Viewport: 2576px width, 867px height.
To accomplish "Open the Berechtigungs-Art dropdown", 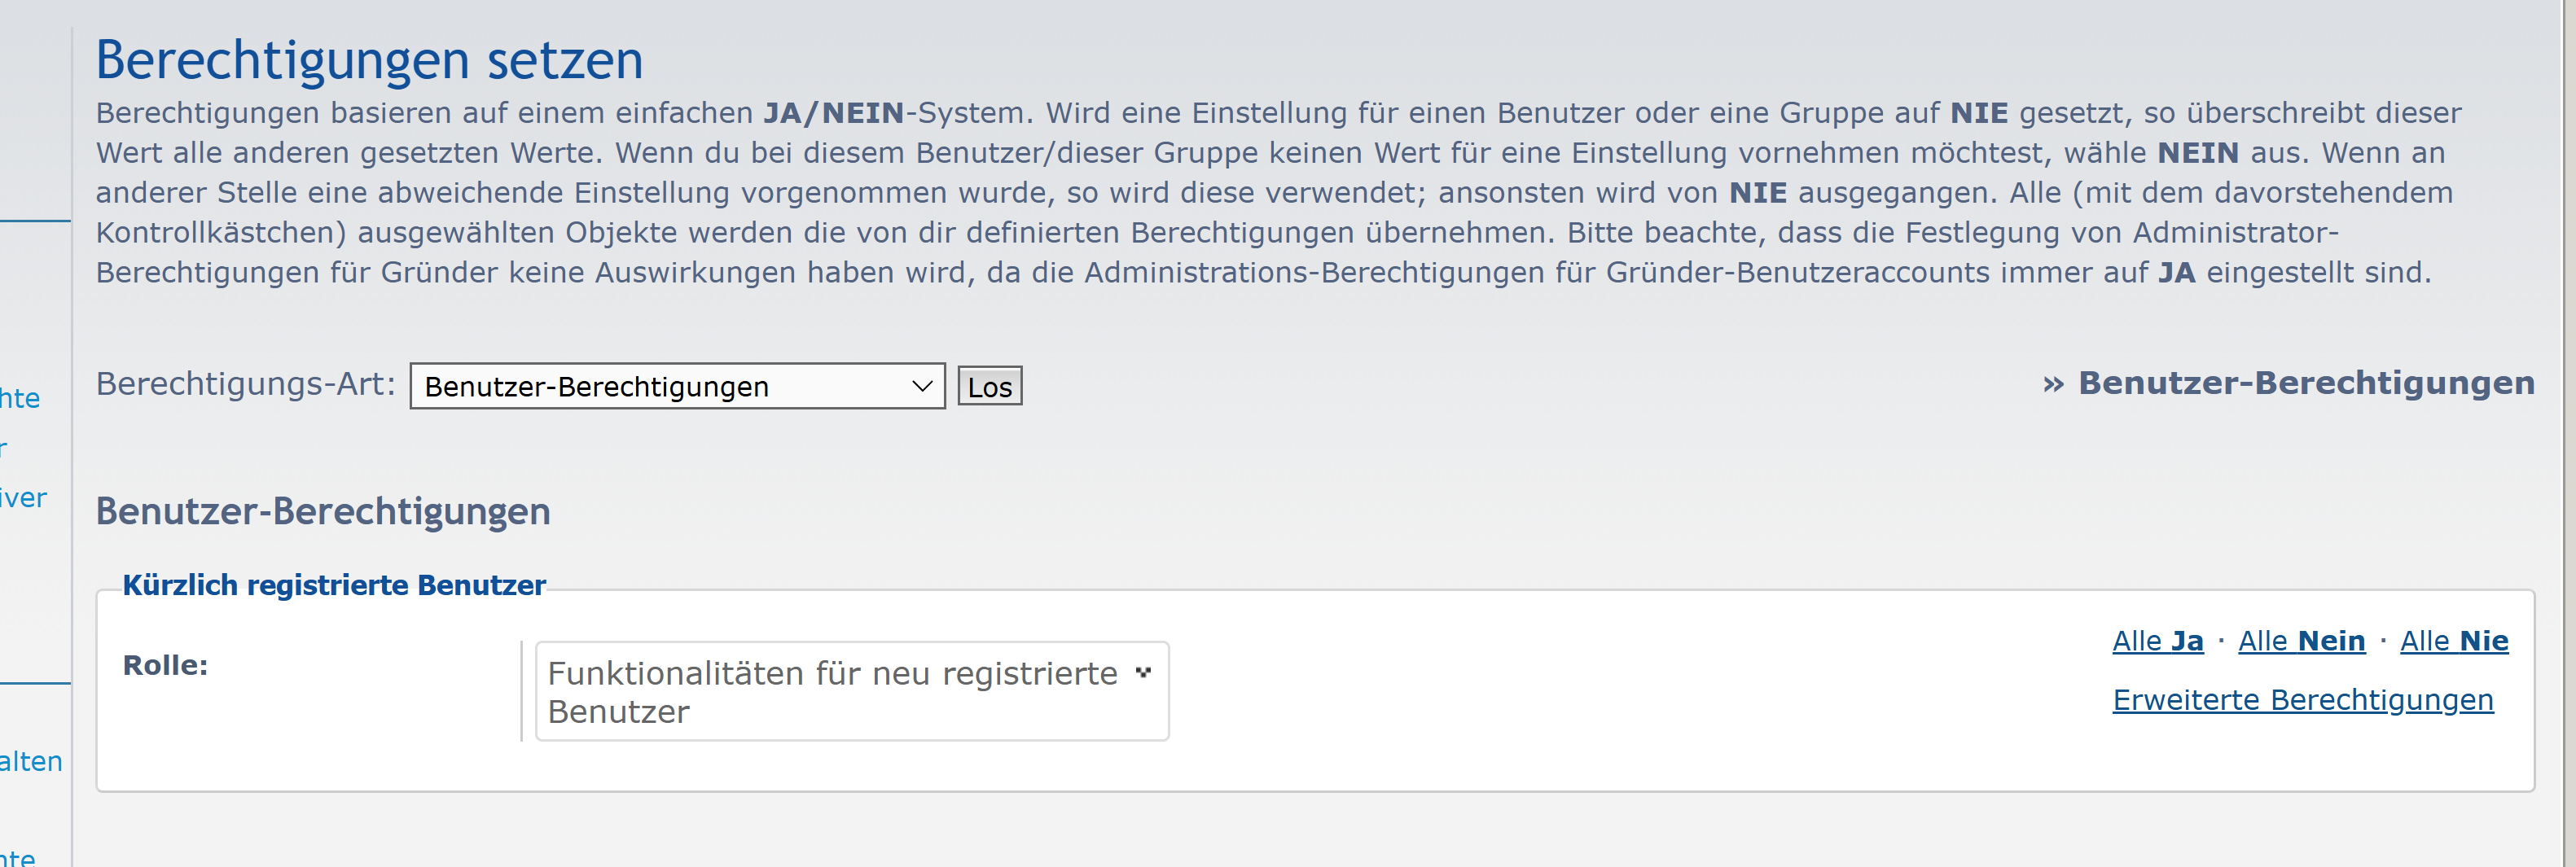I will click(x=677, y=386).
